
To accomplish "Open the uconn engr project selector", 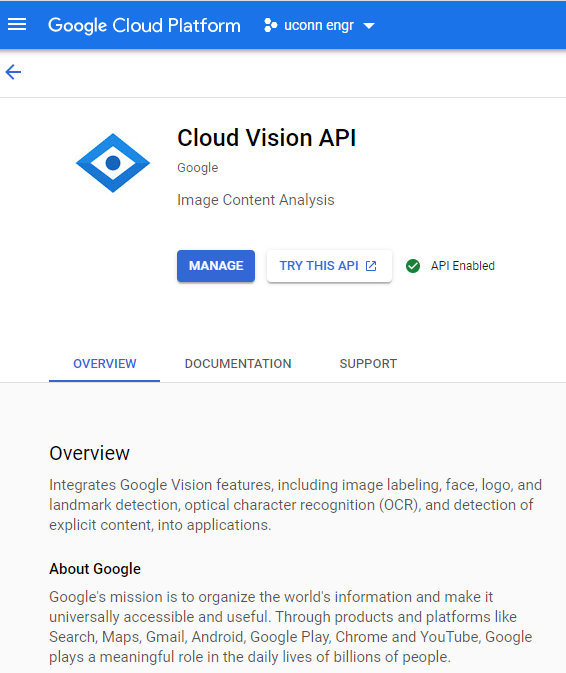I will (x=319, y=25).
